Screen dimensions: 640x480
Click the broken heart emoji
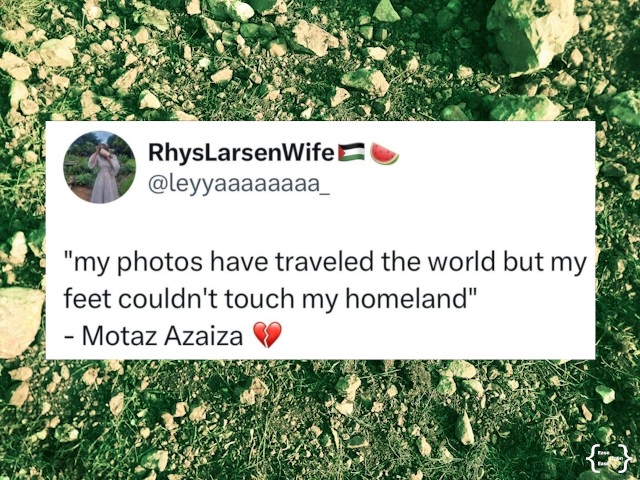coord(267,335)
